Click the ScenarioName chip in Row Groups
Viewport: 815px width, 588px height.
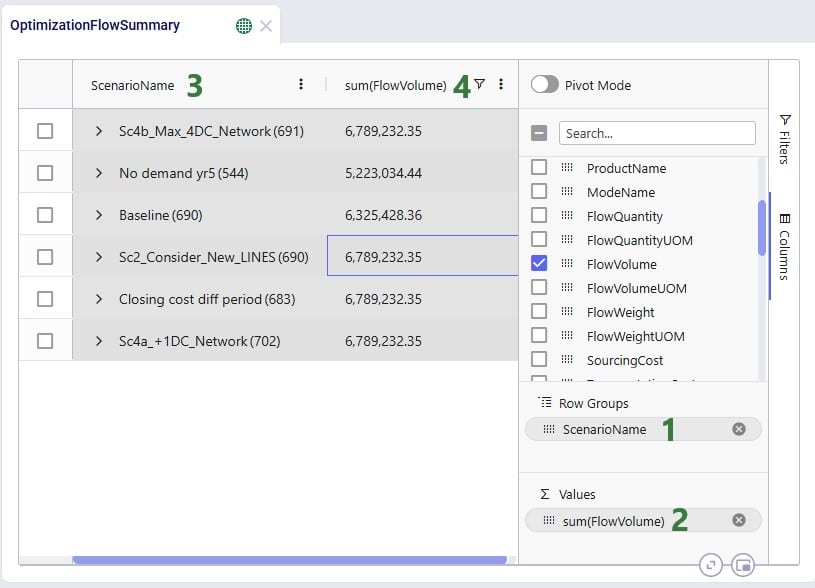pyautogui.click(x=643, y=429)
